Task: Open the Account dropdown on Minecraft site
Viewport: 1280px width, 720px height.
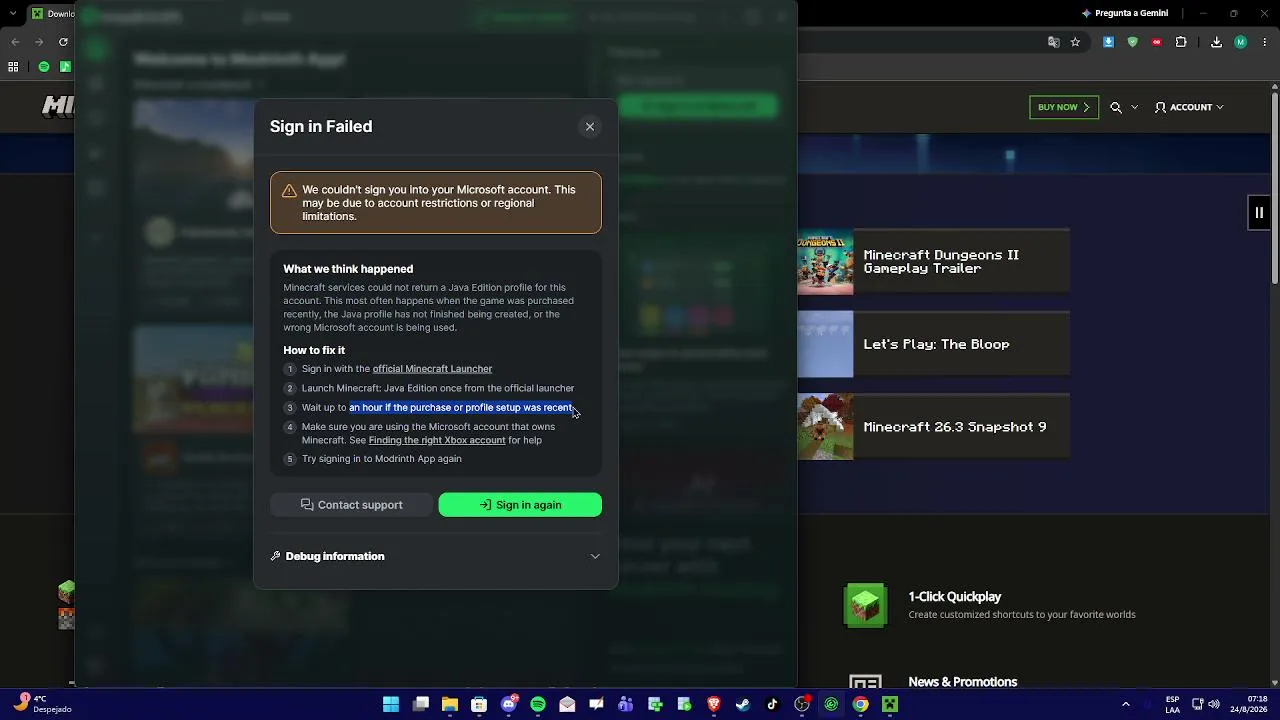Action: coord(1189,107)
